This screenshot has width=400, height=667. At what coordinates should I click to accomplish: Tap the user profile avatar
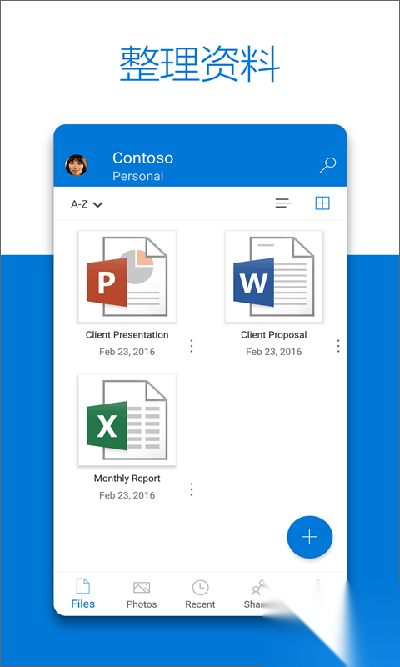click(x=77, y=165)
